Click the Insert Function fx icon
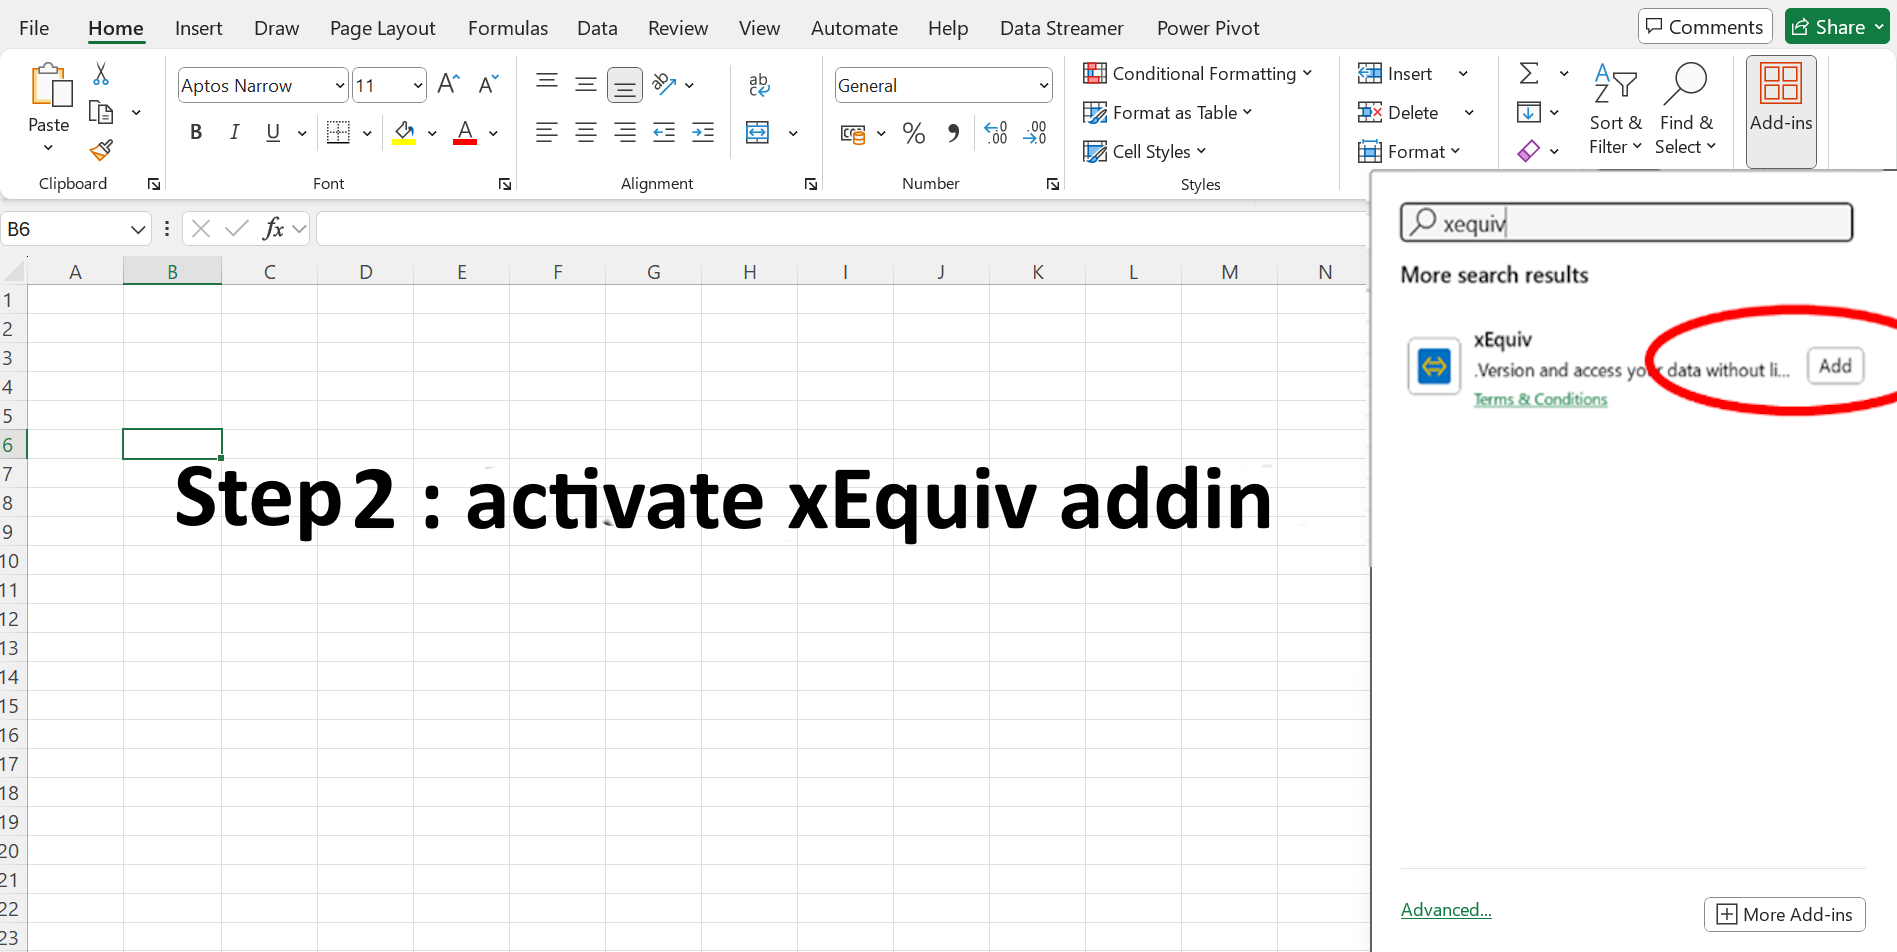This screenshot has height=952, width=1897. [273, 229]
